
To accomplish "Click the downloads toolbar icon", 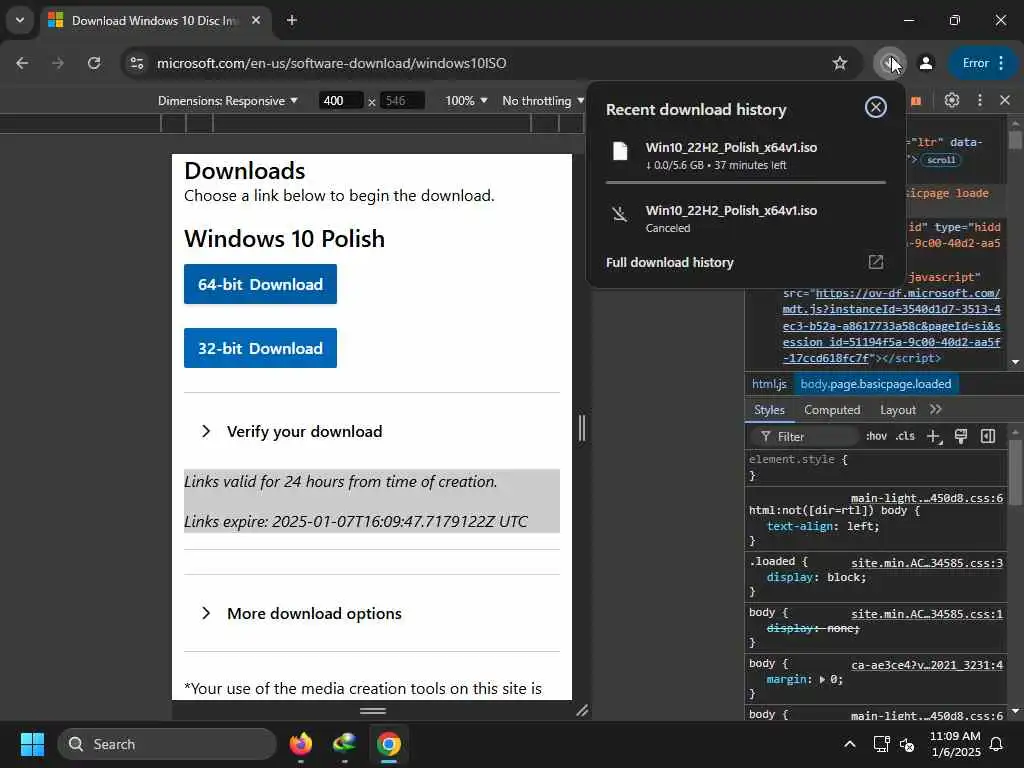I will [x=889, y=63].
